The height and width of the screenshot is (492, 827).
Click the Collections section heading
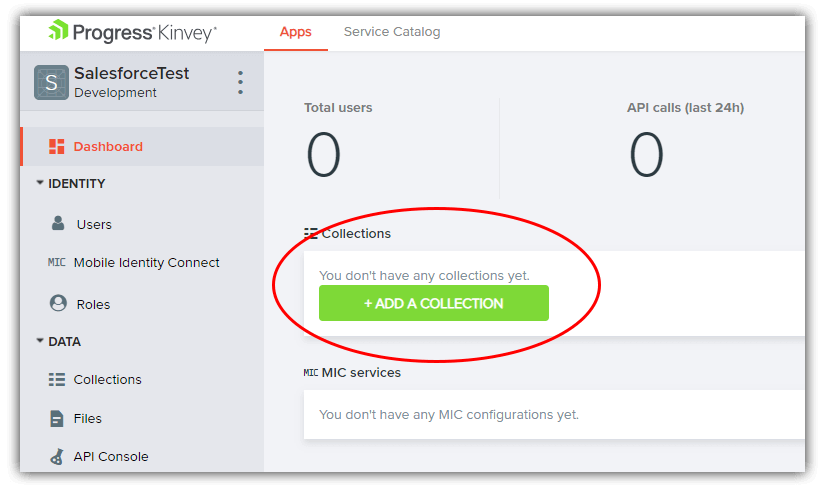(356, 234)
